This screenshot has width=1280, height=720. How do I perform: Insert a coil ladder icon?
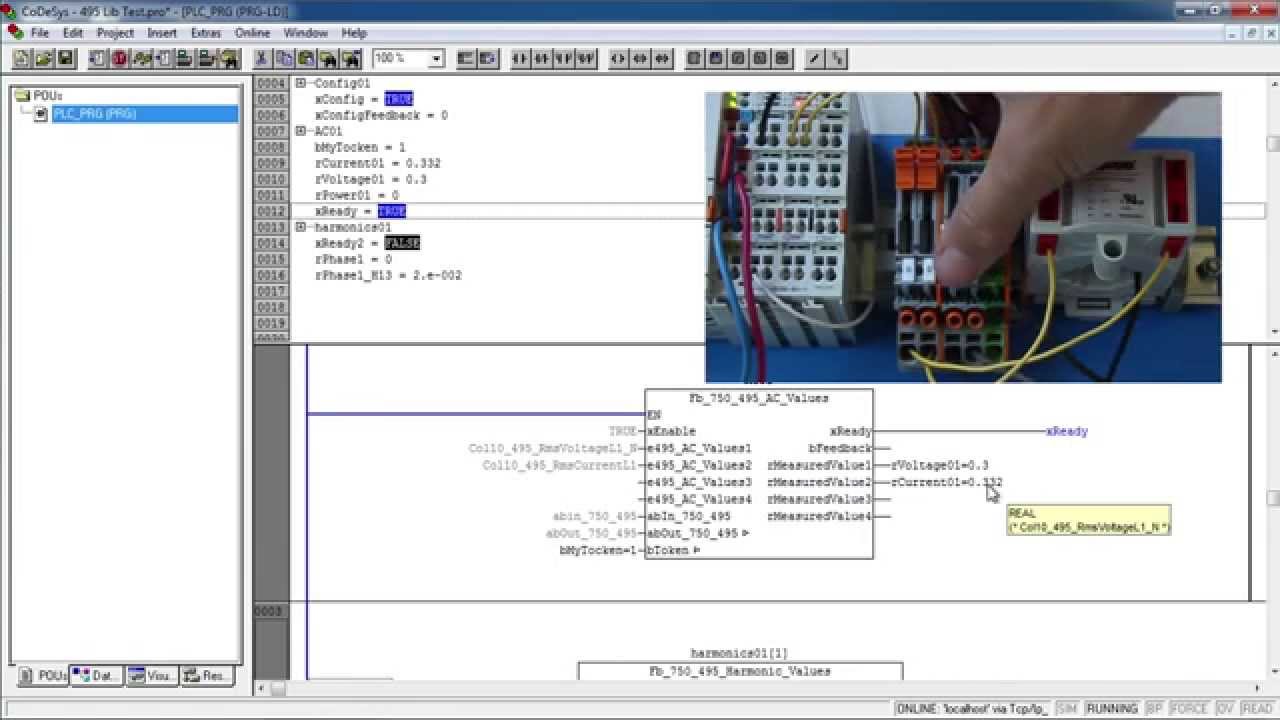pos(618,59)
